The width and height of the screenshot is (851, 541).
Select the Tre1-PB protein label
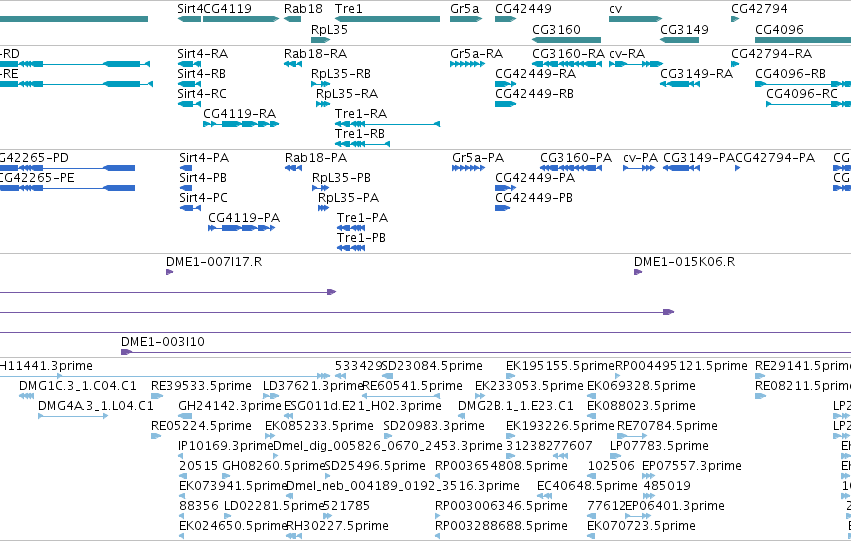coord(361,238)
